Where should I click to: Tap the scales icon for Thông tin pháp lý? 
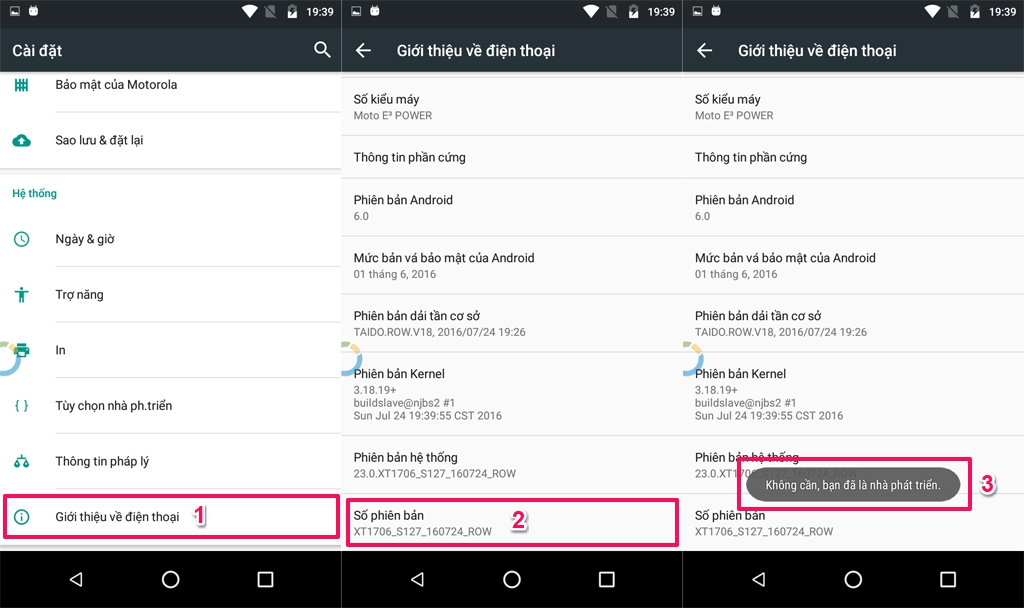tap(22, 461)
